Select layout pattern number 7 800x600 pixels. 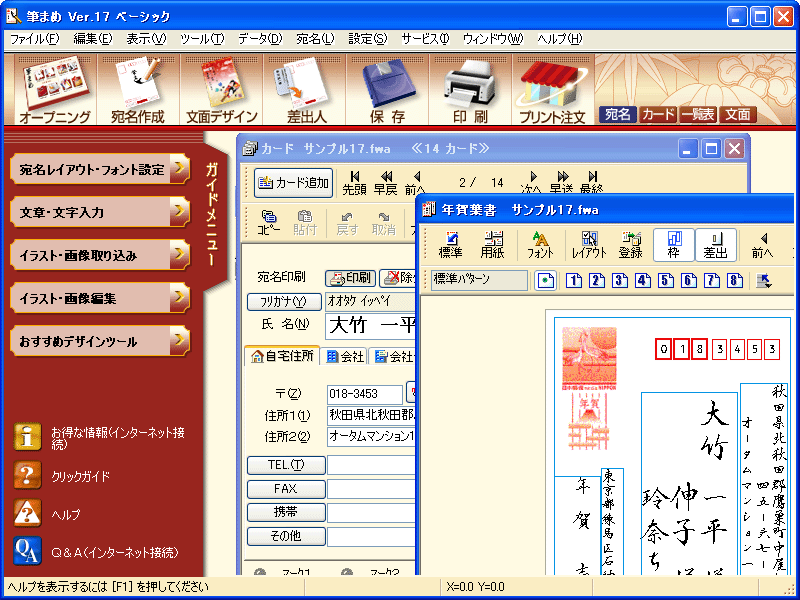tap(712, 281)
